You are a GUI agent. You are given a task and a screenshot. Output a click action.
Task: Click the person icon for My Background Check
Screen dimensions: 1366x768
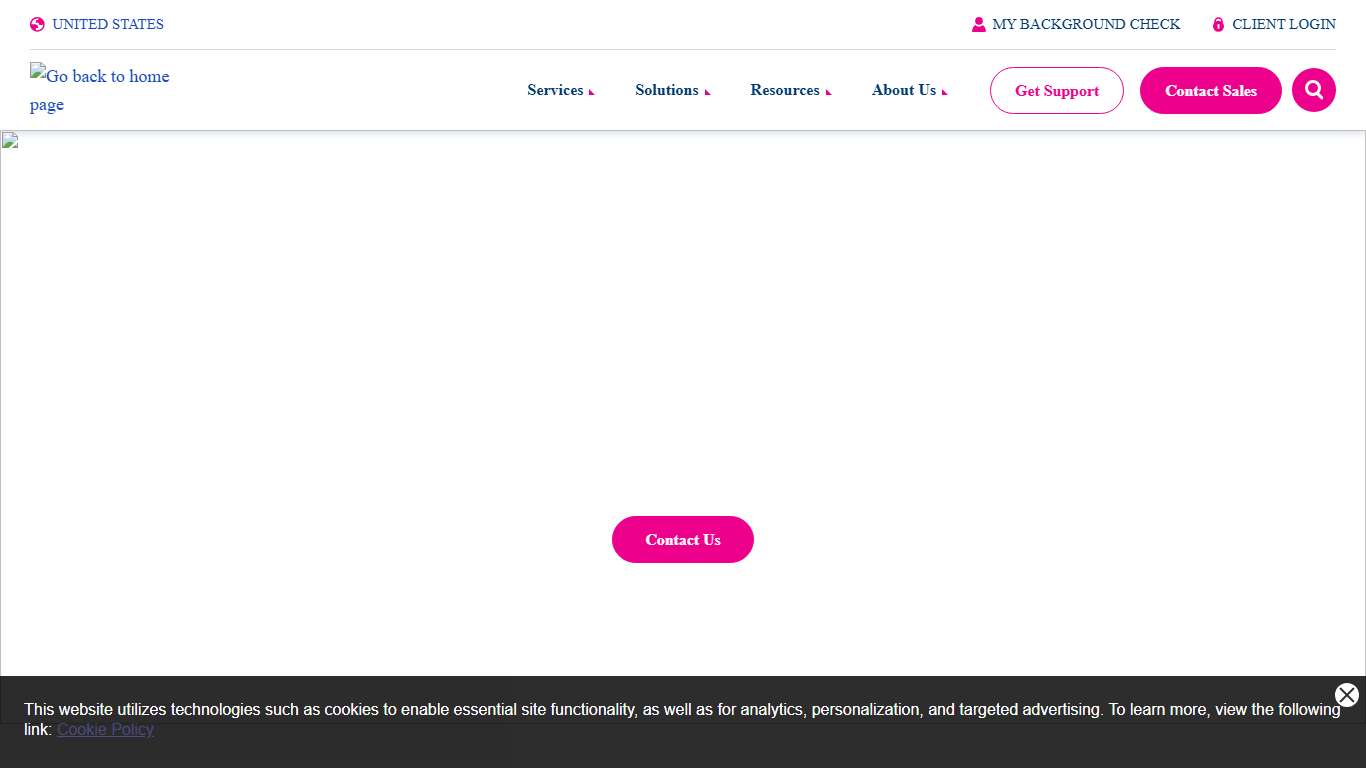pyautogui.click(x=978, y=25)
